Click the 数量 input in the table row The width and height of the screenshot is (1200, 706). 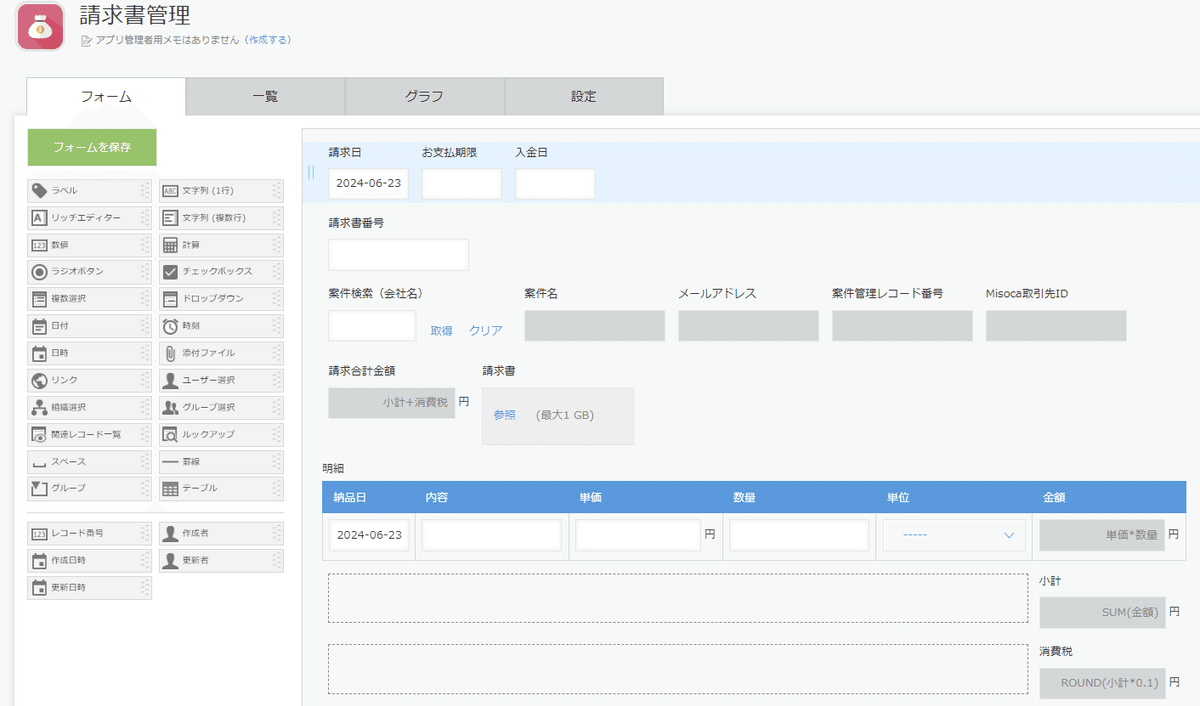(799, 535)
